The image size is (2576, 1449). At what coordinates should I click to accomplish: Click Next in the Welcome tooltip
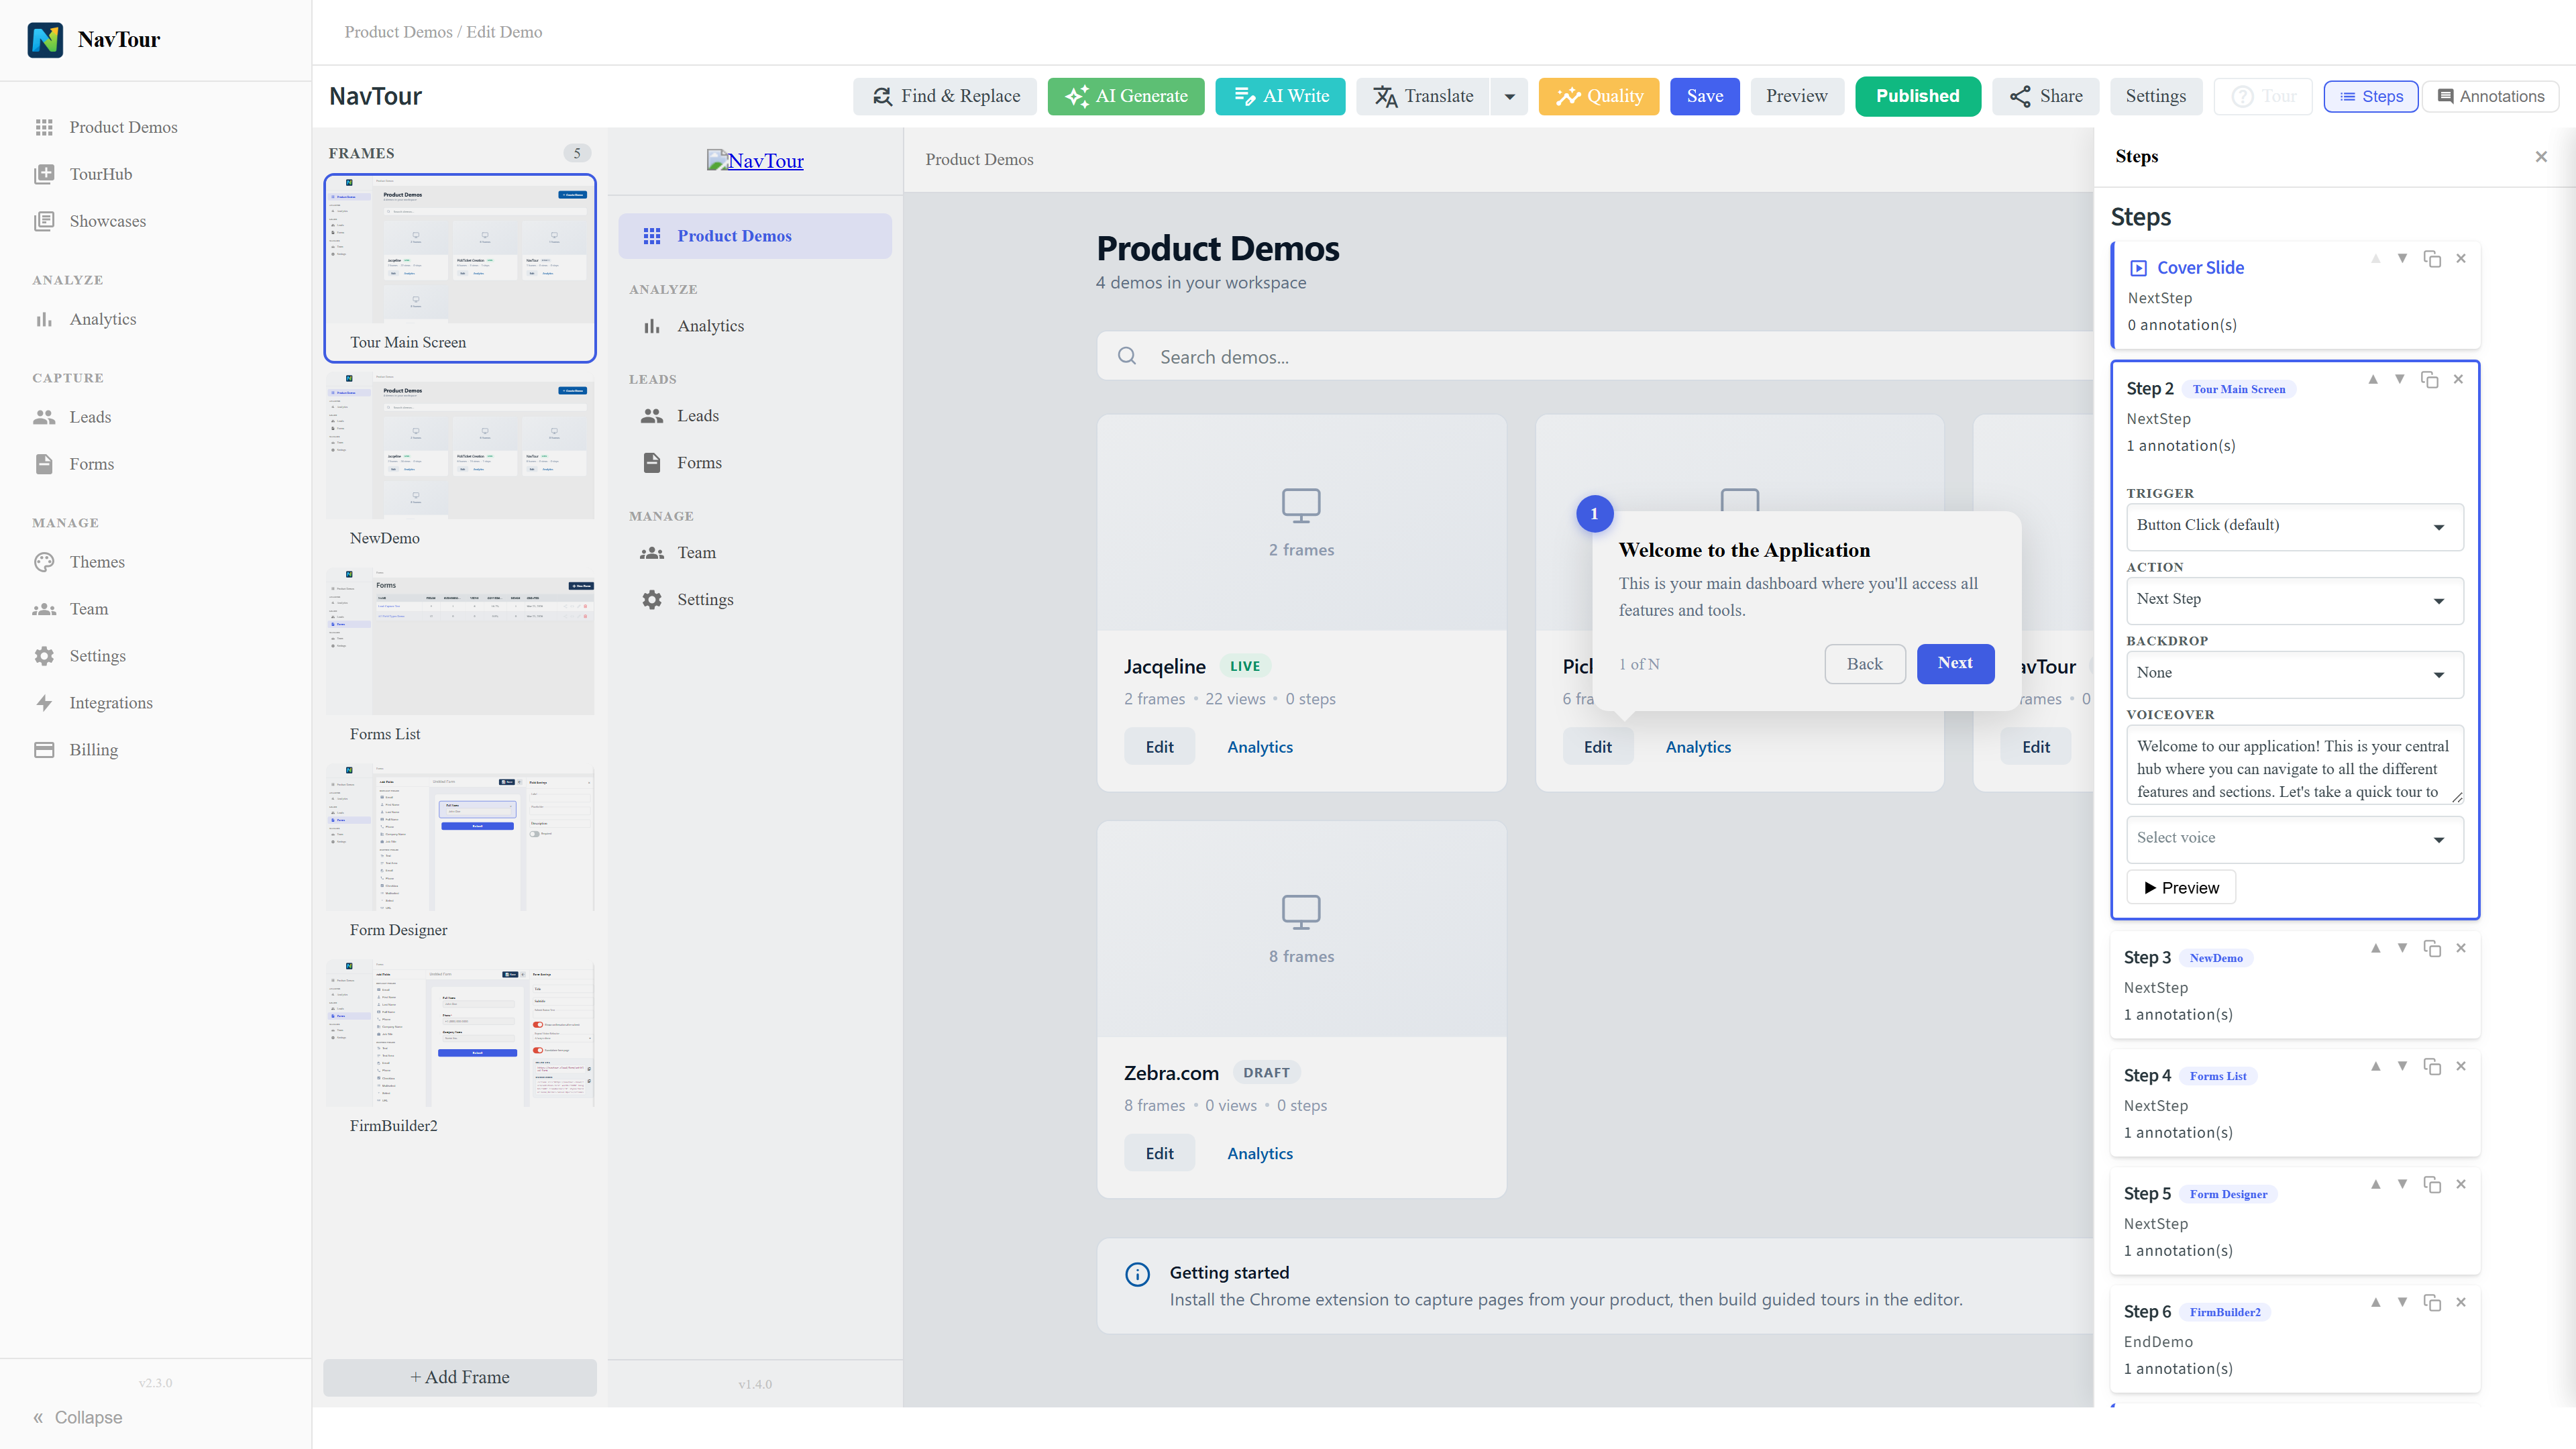(x=1955, y=663)
